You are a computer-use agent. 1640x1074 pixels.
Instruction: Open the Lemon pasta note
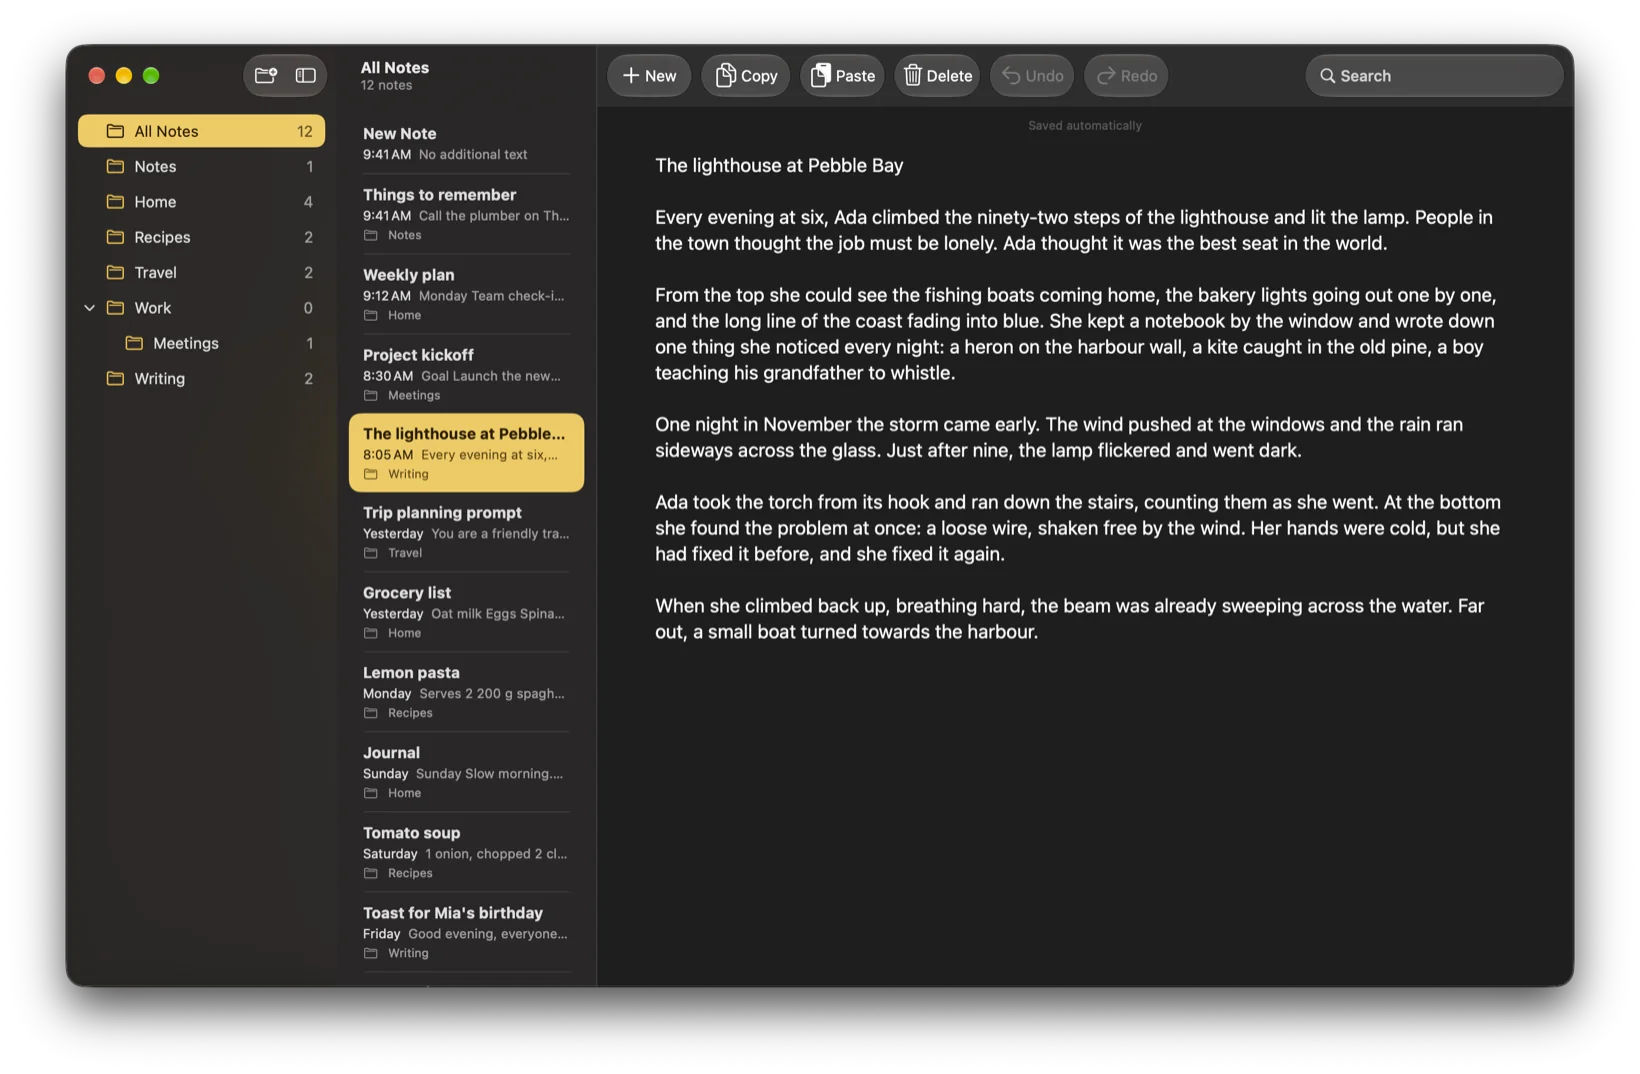click(x=467, y=692)
